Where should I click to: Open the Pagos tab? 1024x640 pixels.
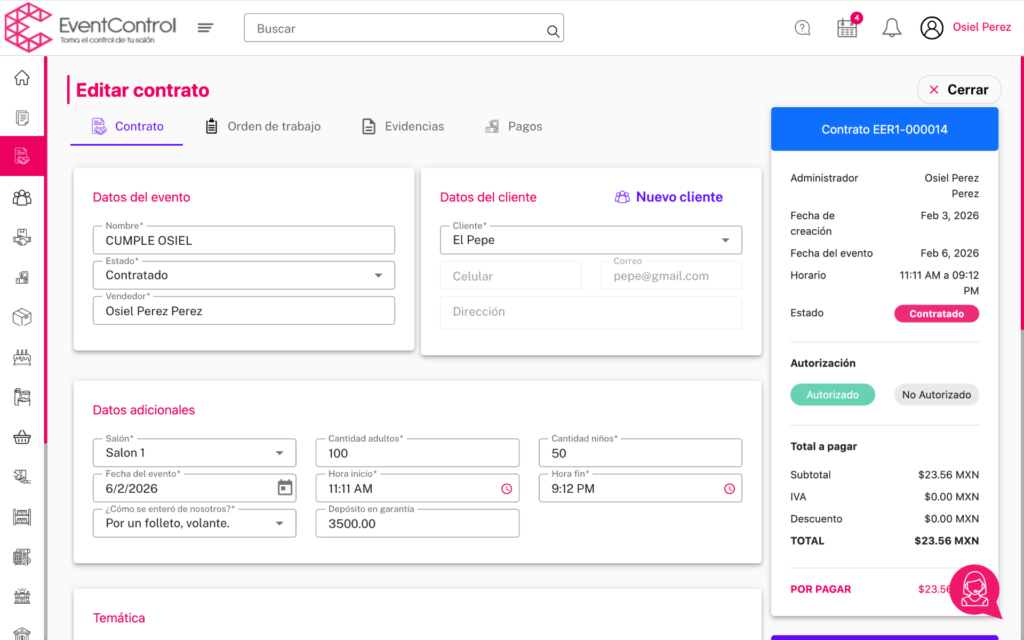(514, 127)
